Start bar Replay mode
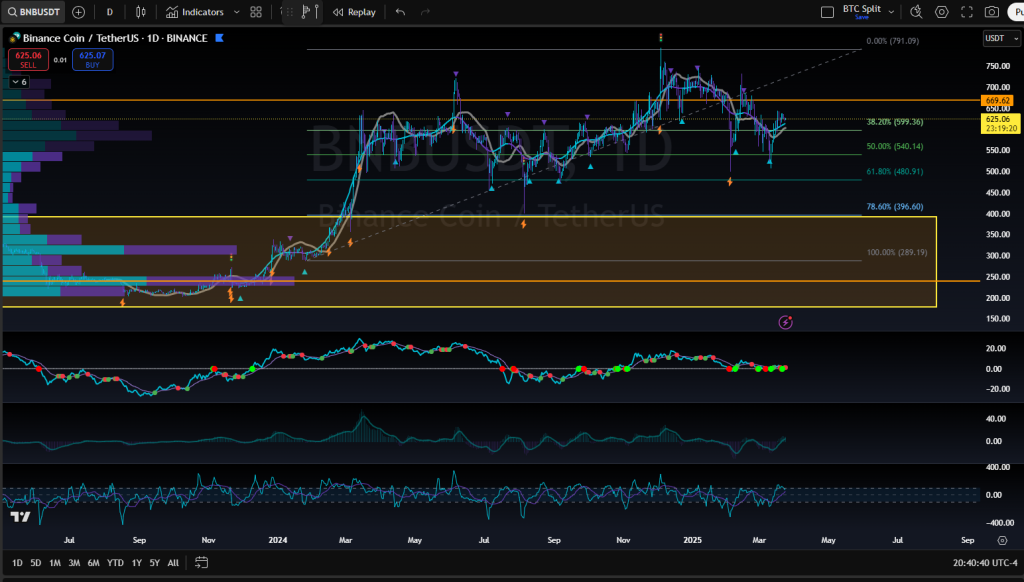1024x582 pixels. (354, 12)
